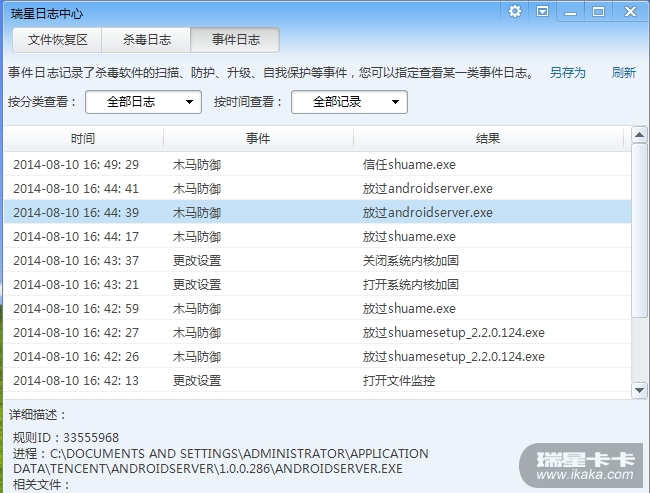
Task: Click the 相关文件 label
Action: pyautogui.click(x=41, y=484)
